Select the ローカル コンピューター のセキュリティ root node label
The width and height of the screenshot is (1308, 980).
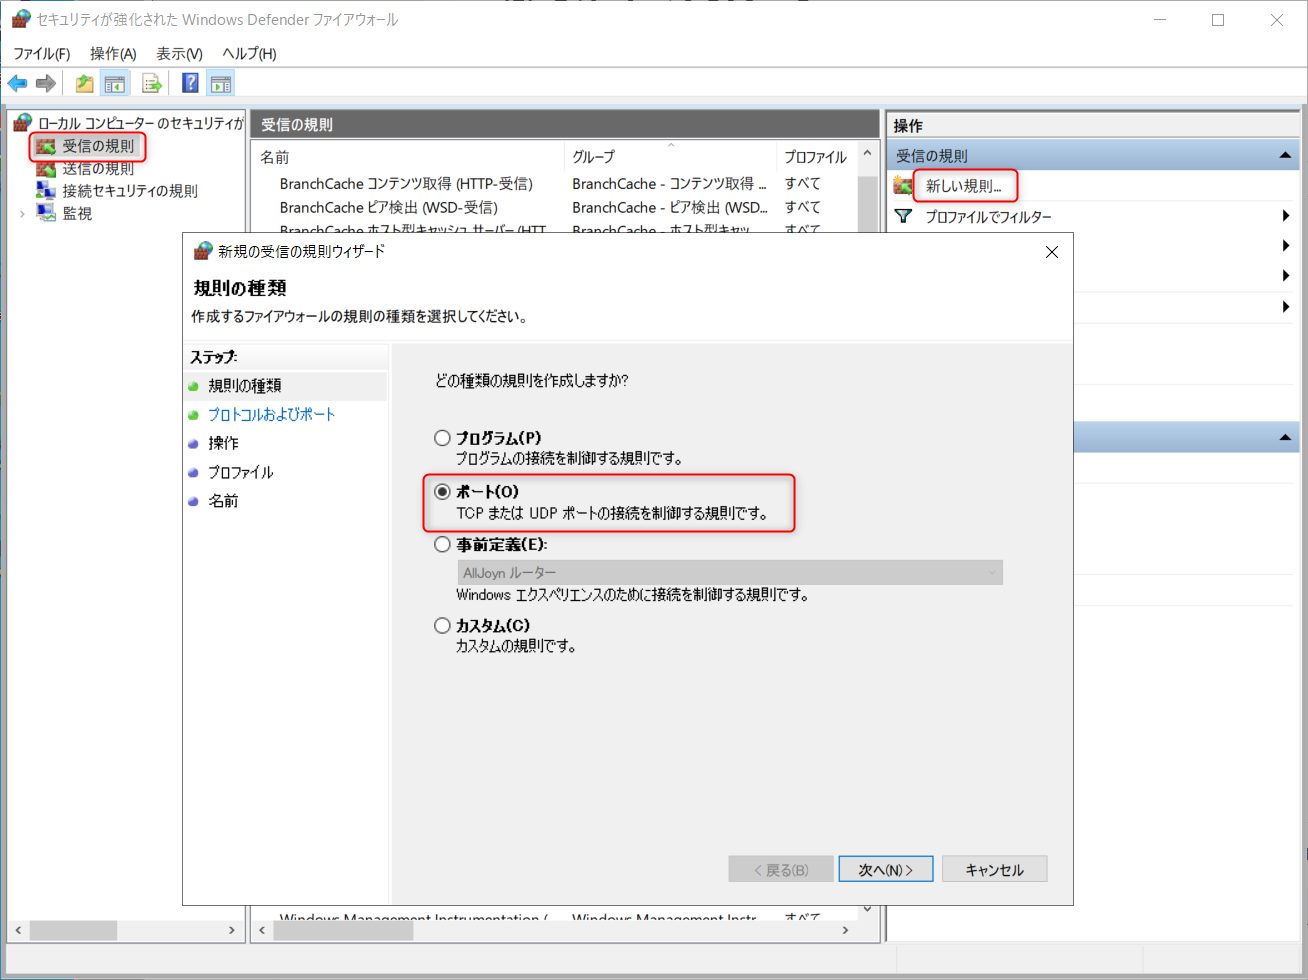click(141, 123)
